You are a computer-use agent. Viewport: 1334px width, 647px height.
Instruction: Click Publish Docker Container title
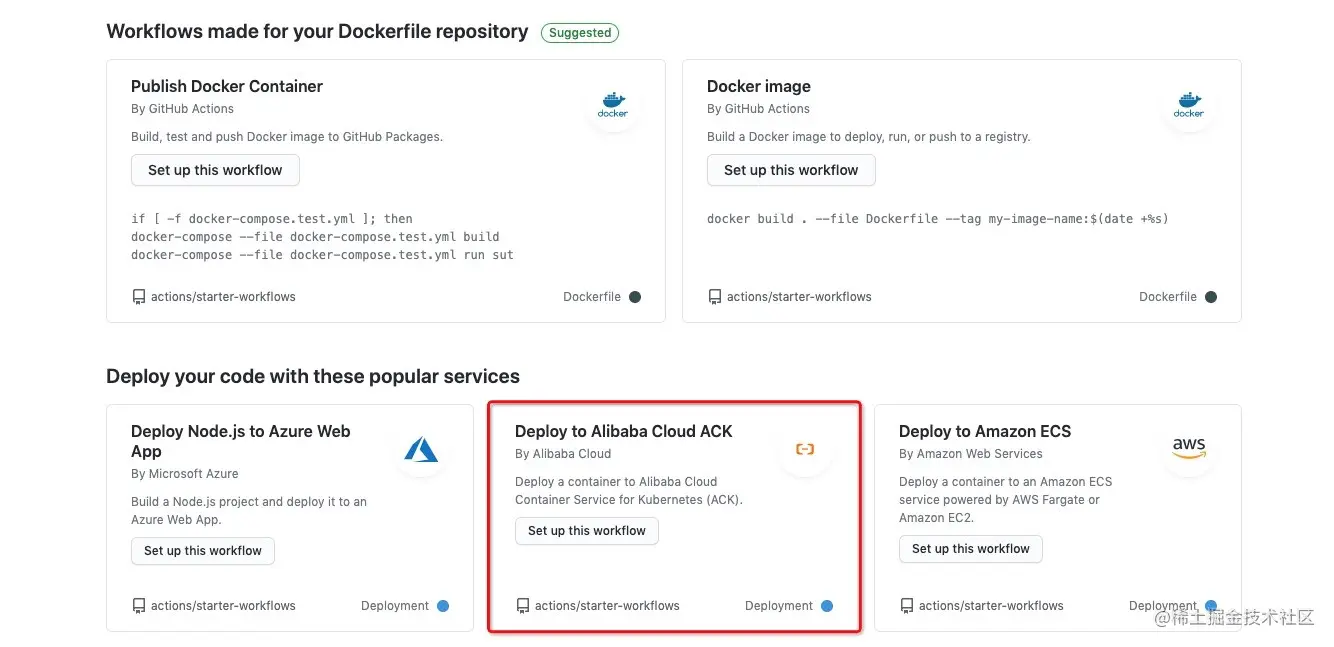(227, 87)
